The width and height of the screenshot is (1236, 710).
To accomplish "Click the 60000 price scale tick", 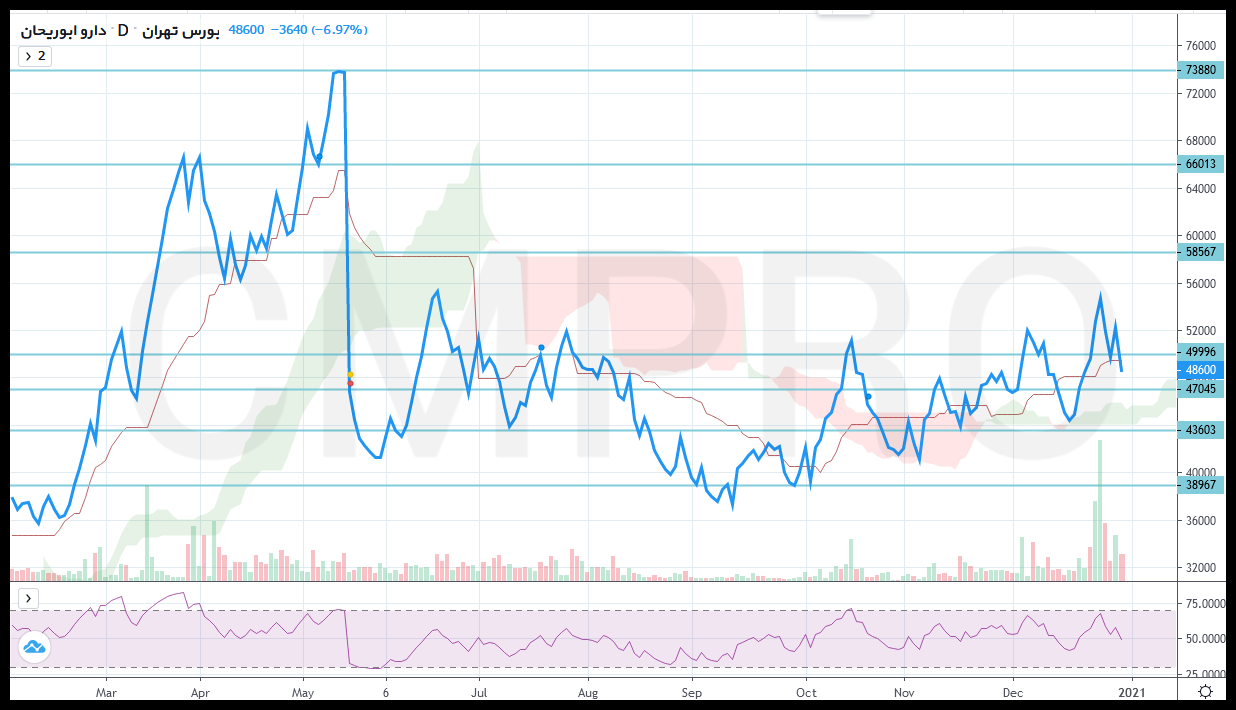I will click(x=1200, y=236).
